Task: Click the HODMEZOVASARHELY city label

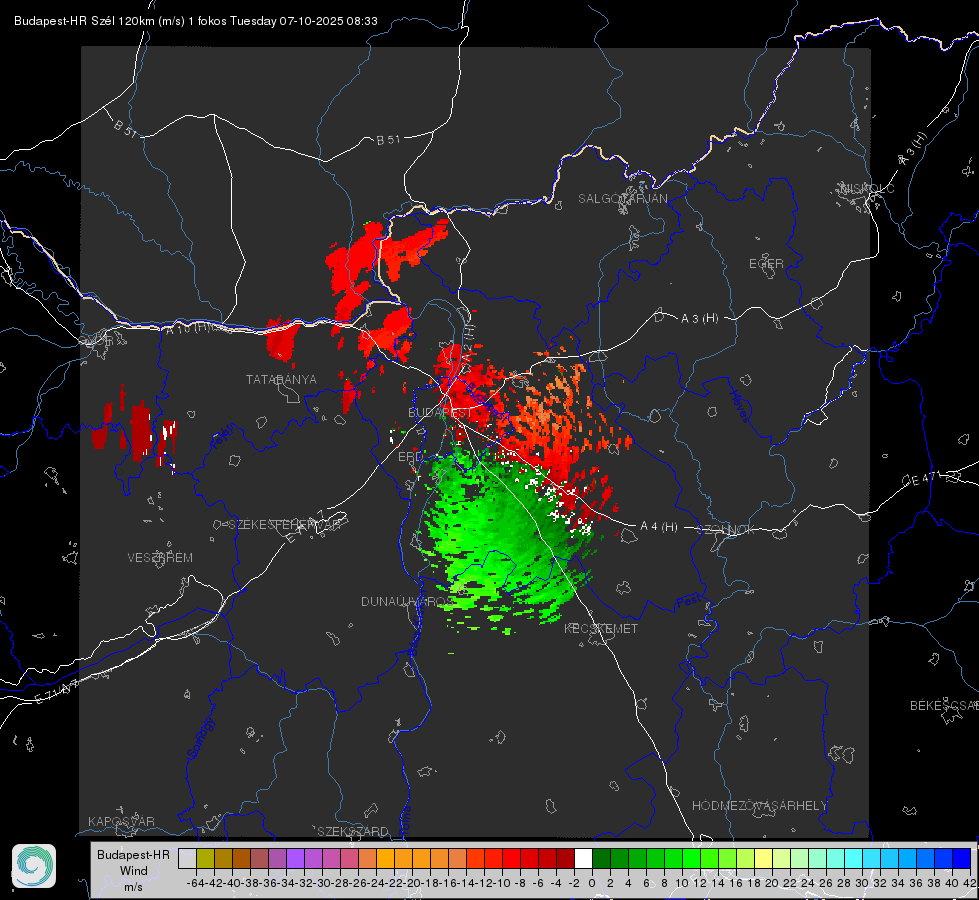Action: click(x=759, y=806)
